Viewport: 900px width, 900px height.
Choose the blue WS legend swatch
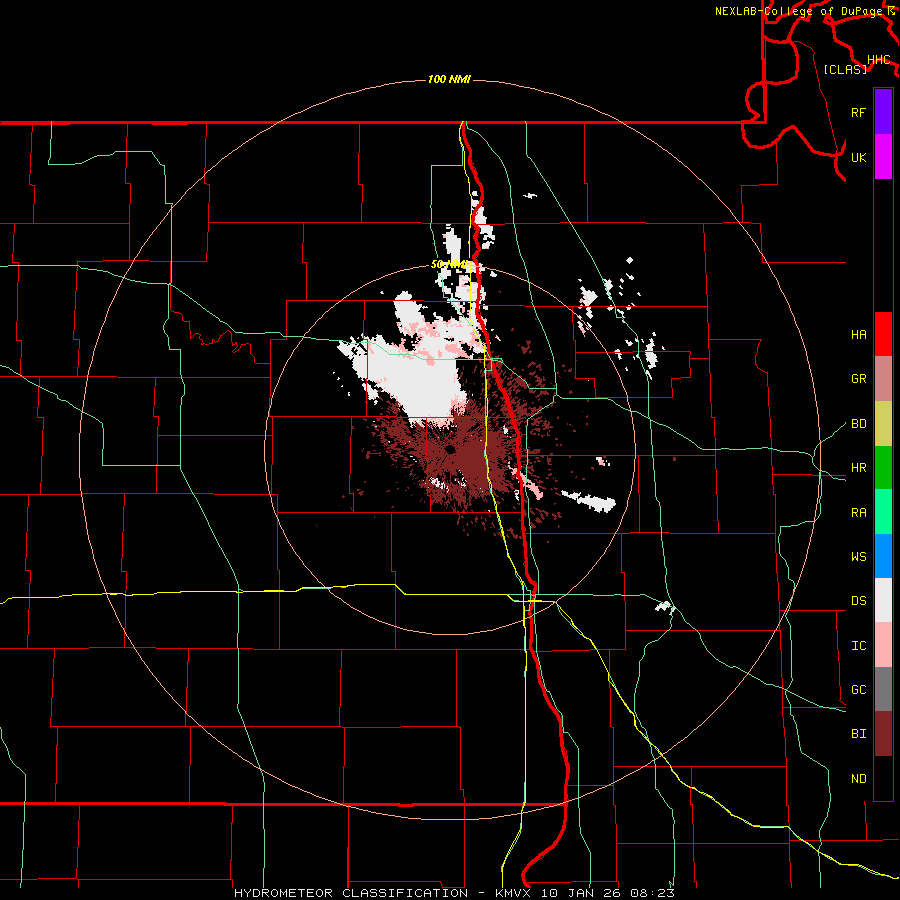883,556
